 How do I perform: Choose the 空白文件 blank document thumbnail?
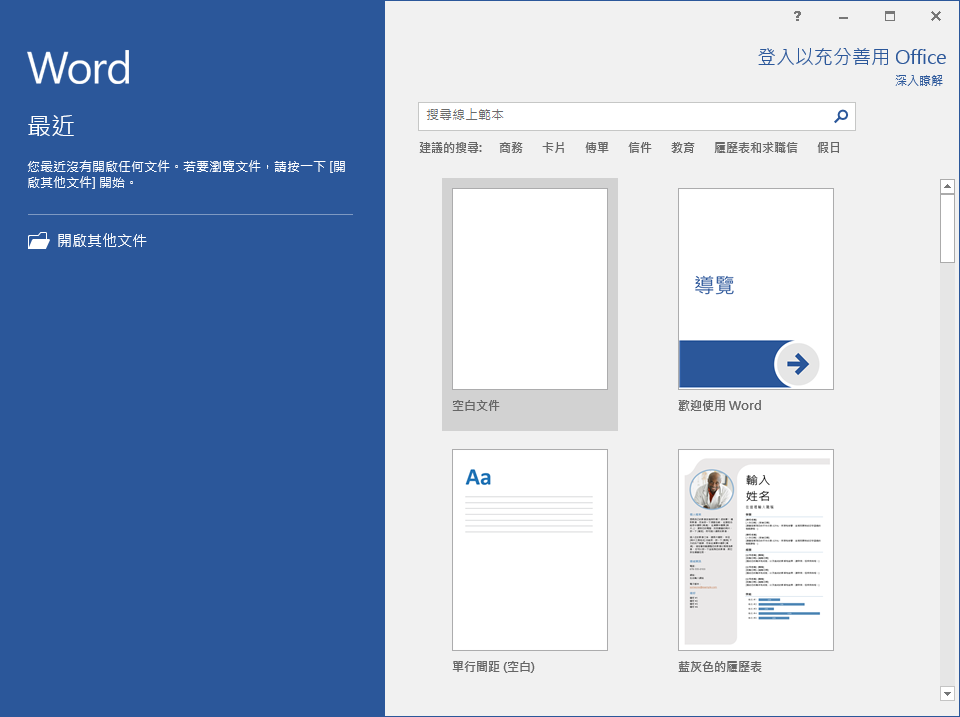tap(530, 289)
